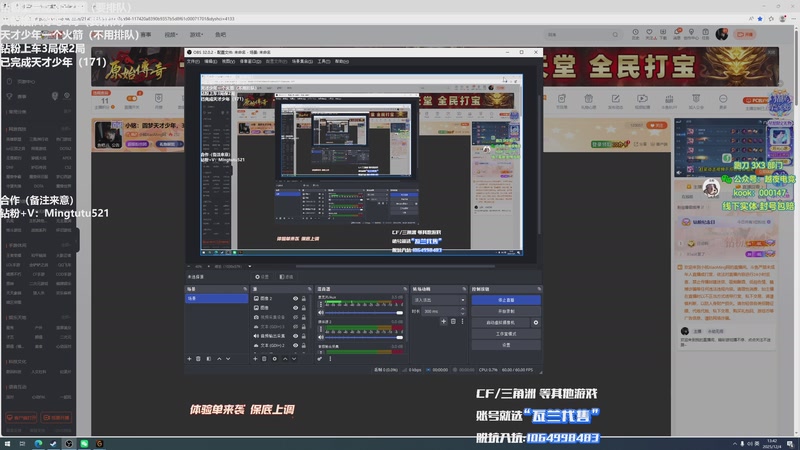800x450 pixels.
Task: Open tasks icon in site header
Action: click(705, 33)
